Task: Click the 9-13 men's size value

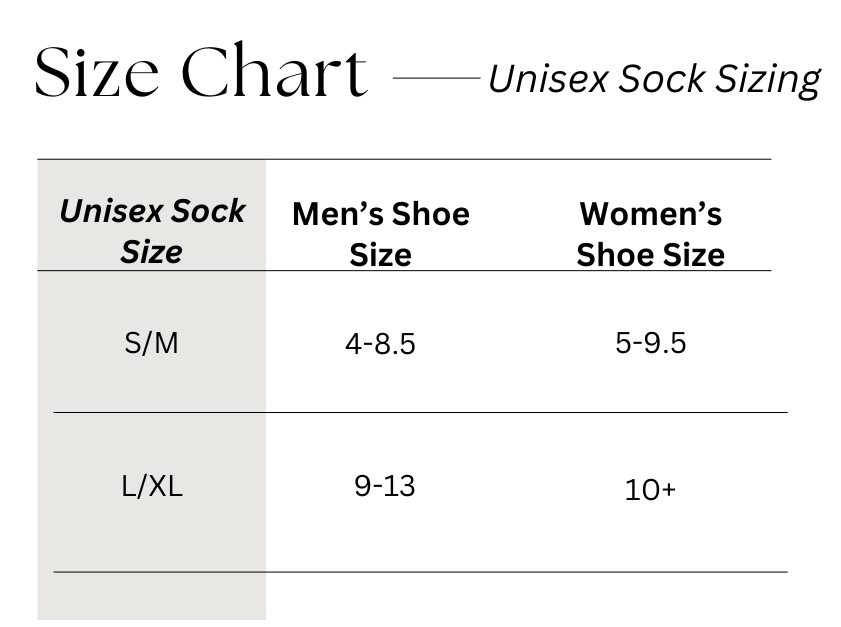Action: point(385,486)
